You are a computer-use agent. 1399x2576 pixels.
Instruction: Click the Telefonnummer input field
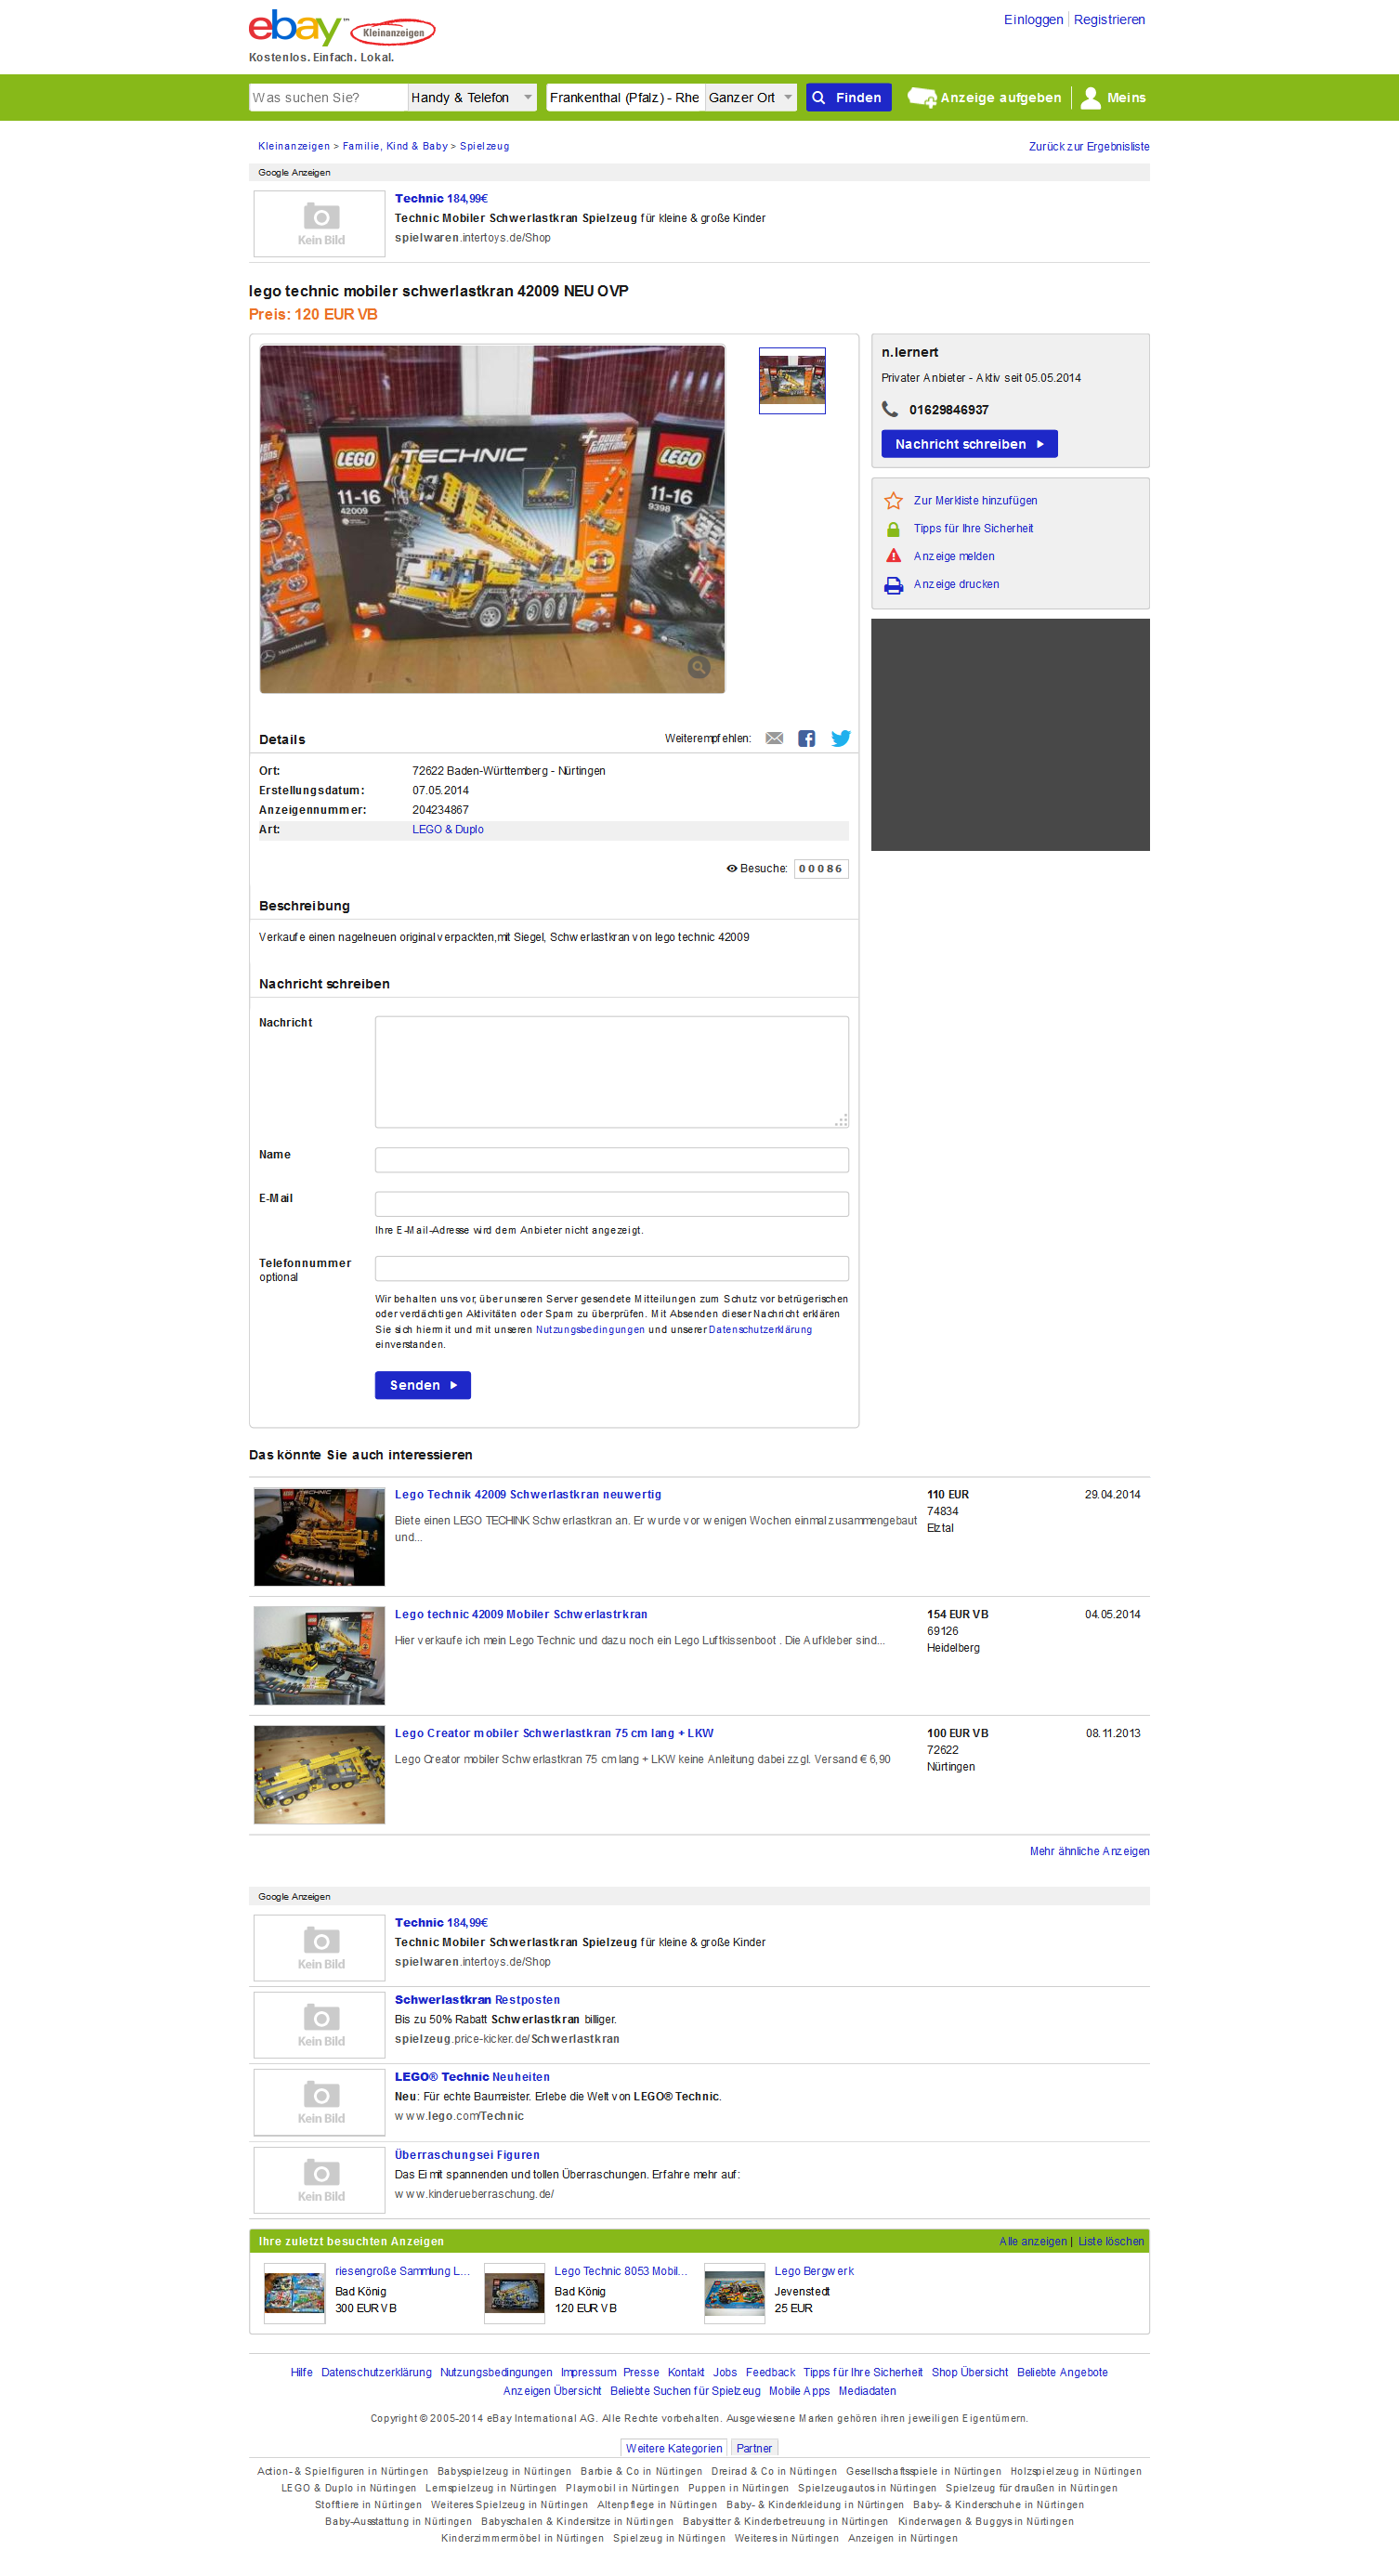612,1268
